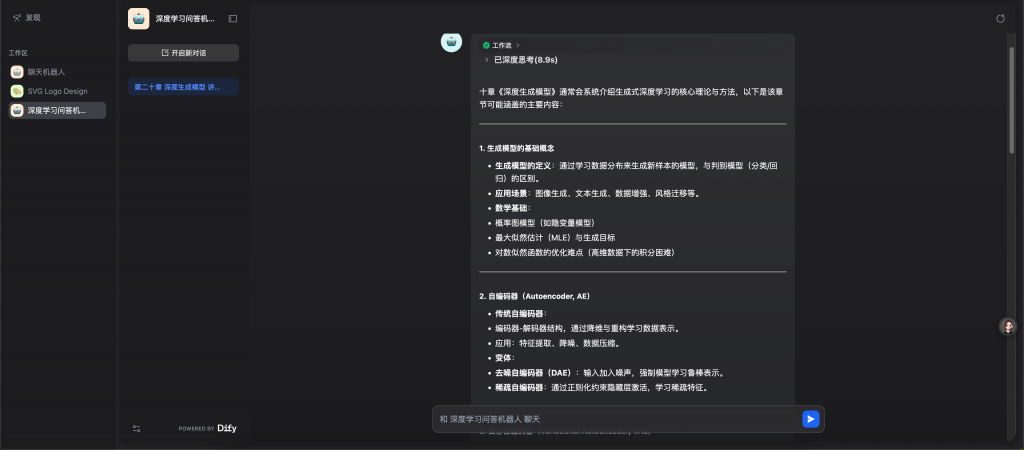Viewport: 1024px width, 450px height.
Task: Click the chat vertical scrollbar
Action: click(1012, 100)
